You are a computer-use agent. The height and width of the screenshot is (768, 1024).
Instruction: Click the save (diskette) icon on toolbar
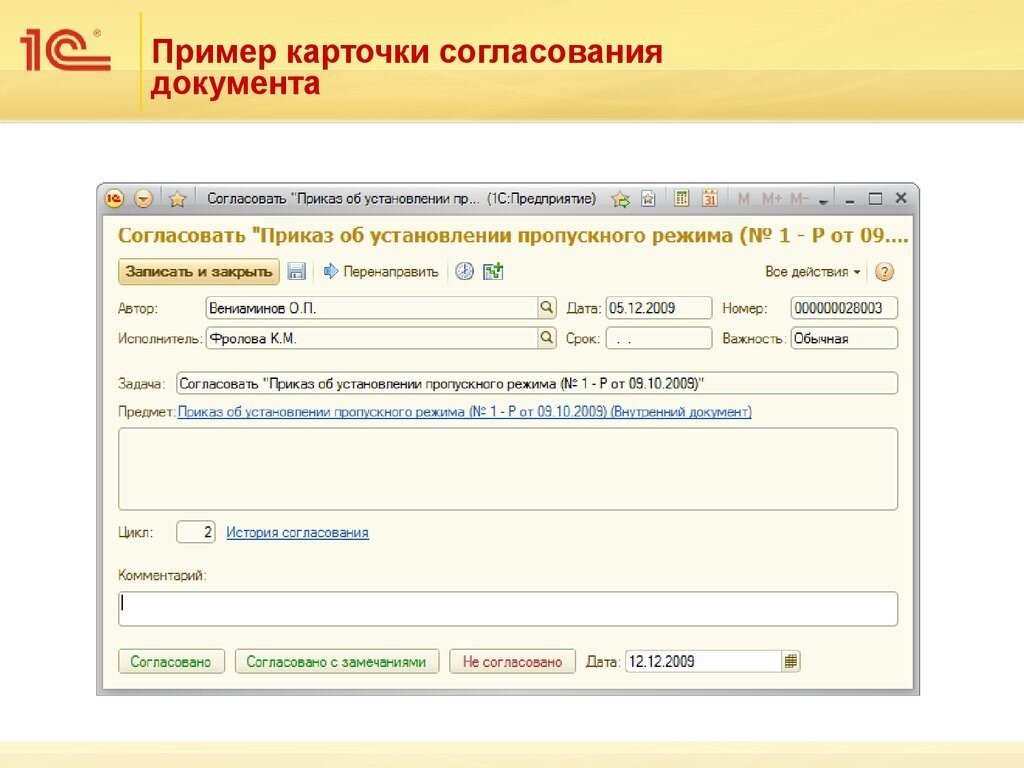295,271
